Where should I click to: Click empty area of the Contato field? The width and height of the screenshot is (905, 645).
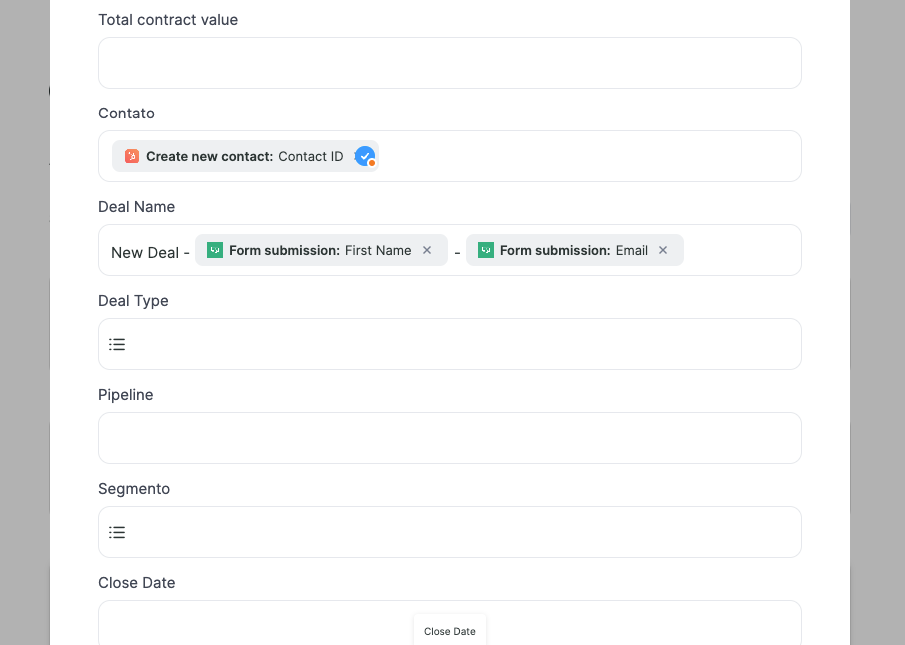[589, 156]
